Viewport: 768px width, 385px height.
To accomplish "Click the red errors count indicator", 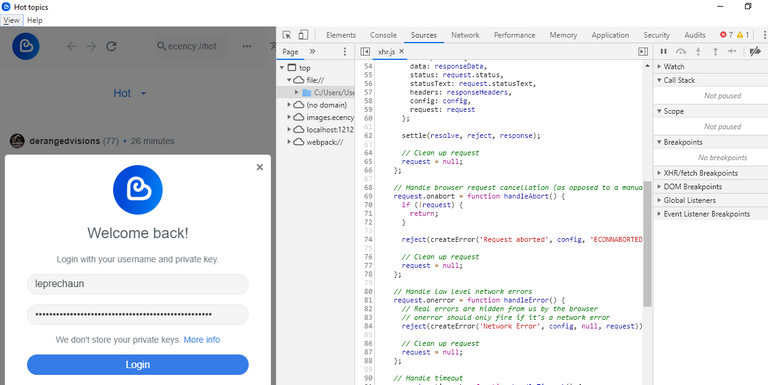I will pyautogui.click(x=726, y=35).
